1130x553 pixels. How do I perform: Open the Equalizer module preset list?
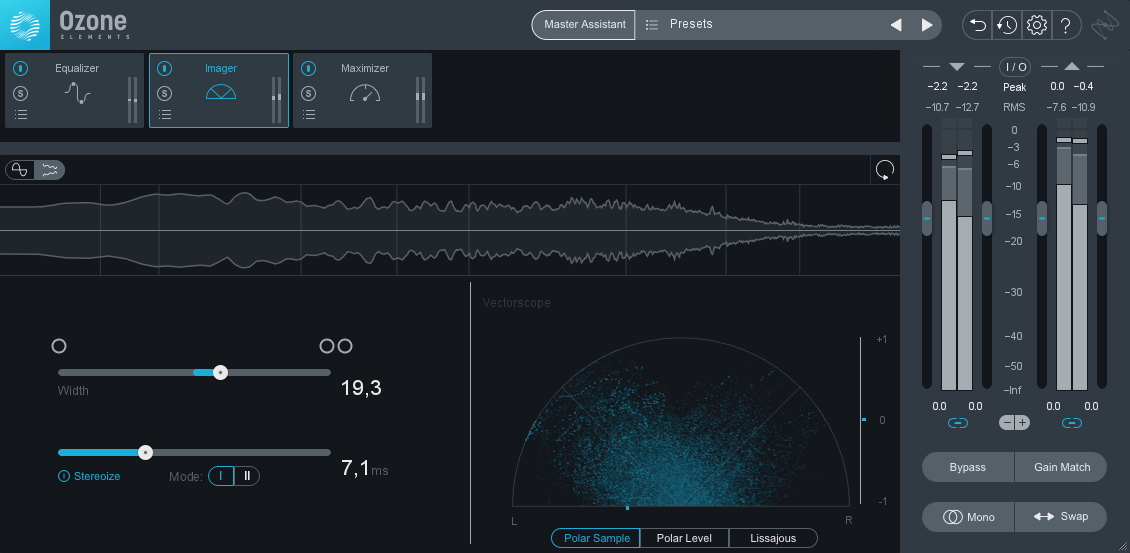click(21, 114)
